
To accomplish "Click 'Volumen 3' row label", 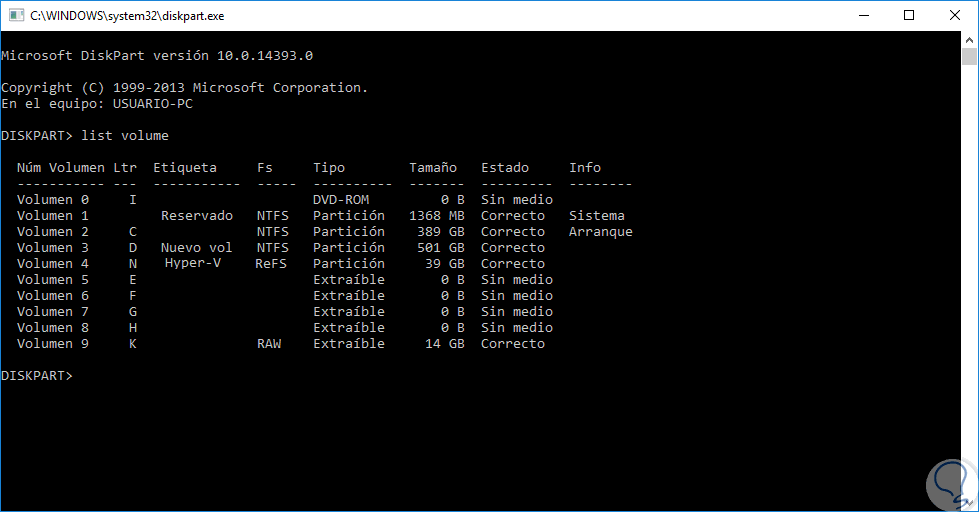I will point(52,248).
